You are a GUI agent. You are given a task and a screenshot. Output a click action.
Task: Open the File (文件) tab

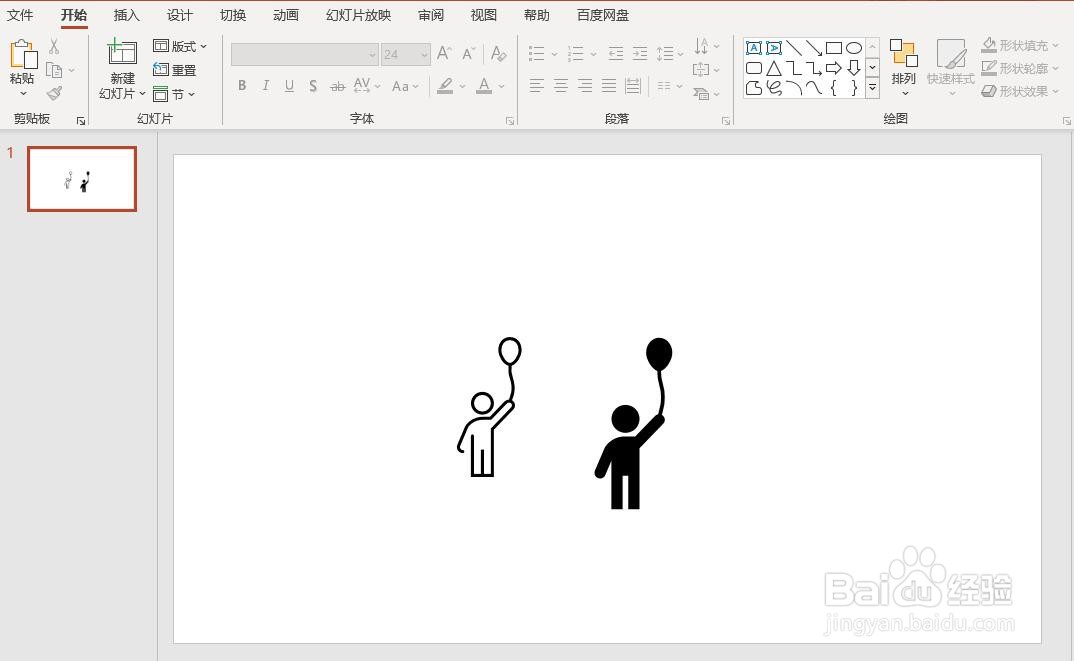20,15
